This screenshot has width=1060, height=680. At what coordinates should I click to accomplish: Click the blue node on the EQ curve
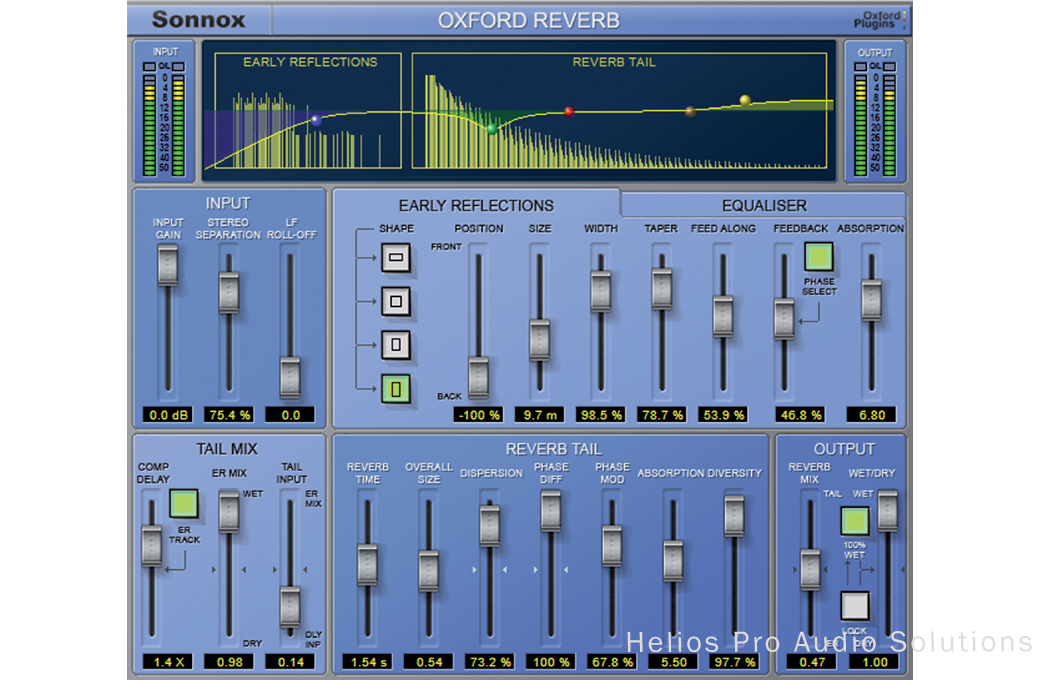pyautogui.click(x=316, y=120)
